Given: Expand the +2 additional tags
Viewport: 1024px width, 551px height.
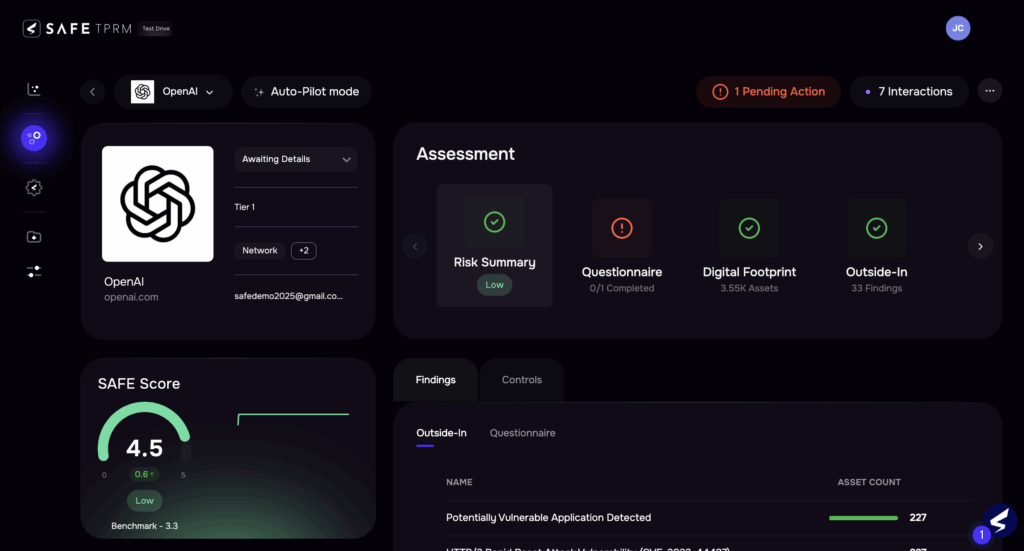Looking at the screenshot, I should 304,251.
